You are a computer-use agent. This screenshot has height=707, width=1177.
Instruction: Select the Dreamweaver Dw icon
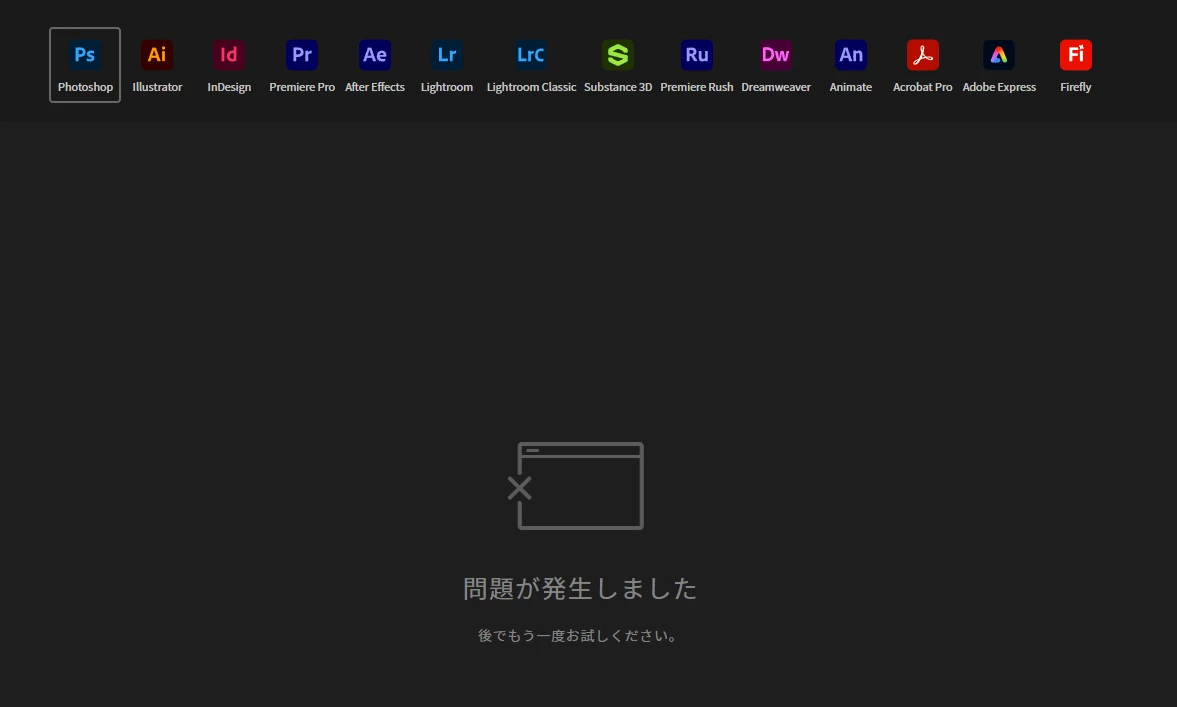pos(775,55)
